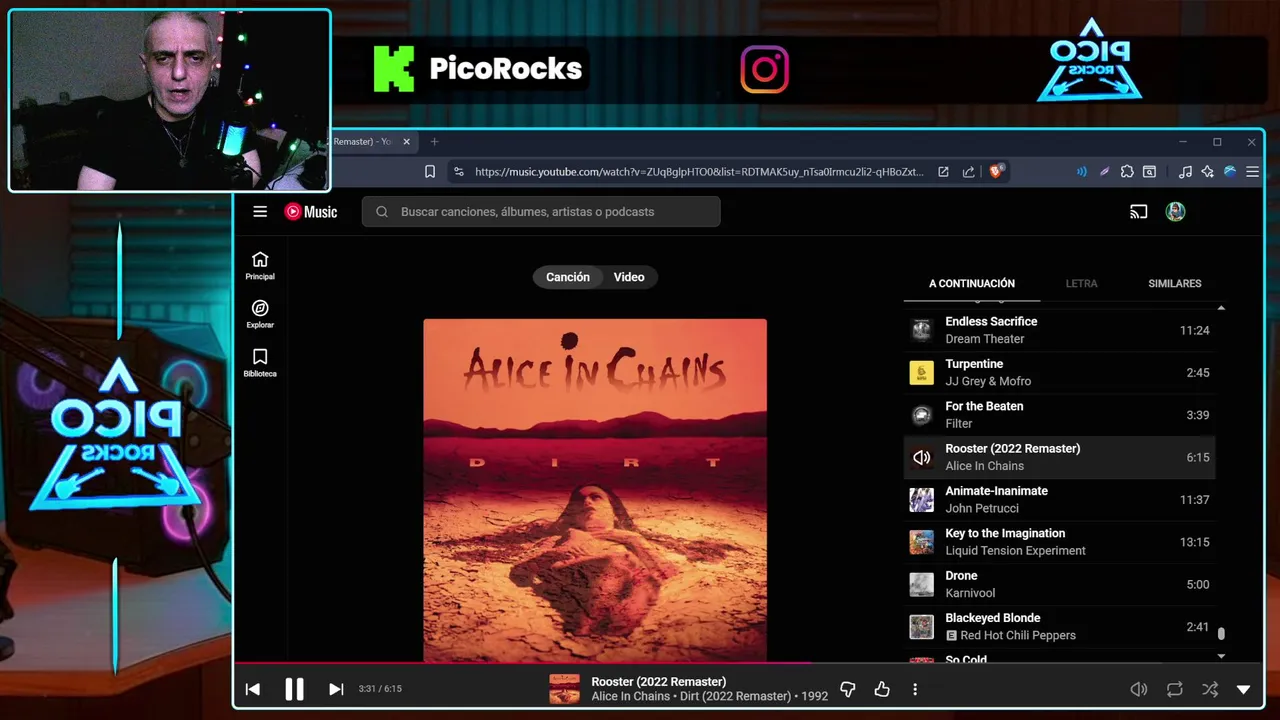Click the blue globe toolbar icon
Screen dimensions: 1280x720
coord(1230,172)
